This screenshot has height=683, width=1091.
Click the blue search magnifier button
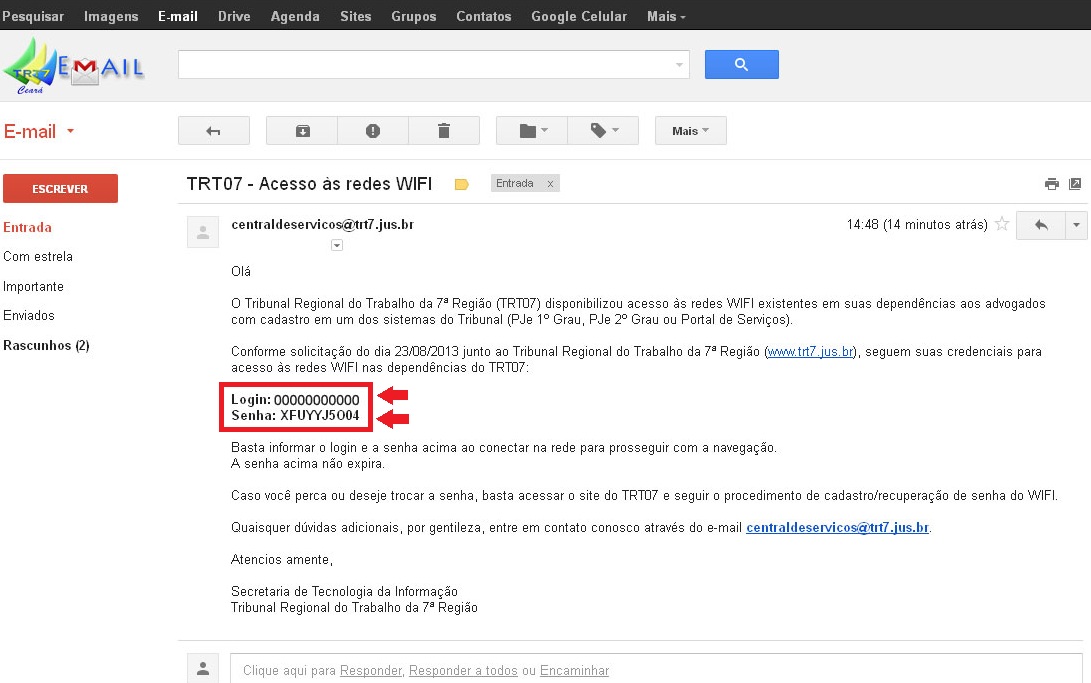[741, 65]
